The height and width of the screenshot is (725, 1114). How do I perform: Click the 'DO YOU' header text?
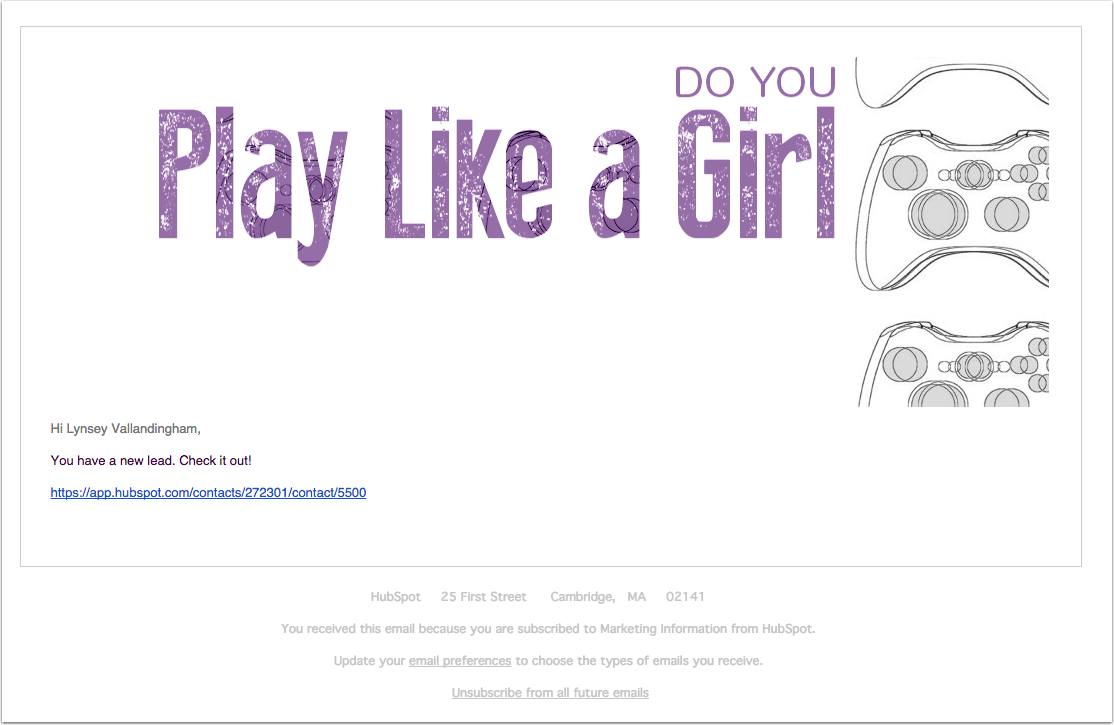click(755, 82)
